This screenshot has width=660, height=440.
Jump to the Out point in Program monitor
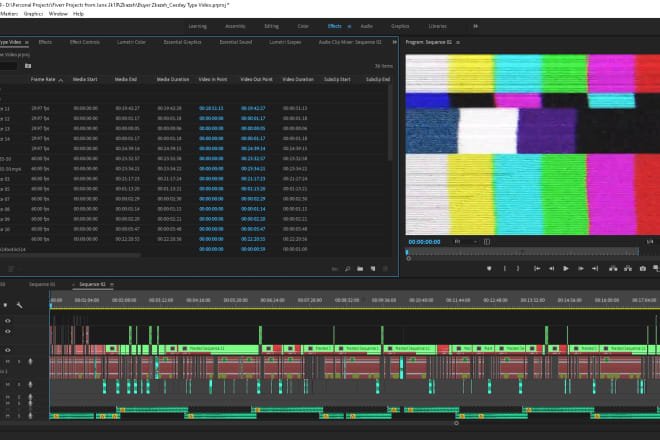point(595,268)
